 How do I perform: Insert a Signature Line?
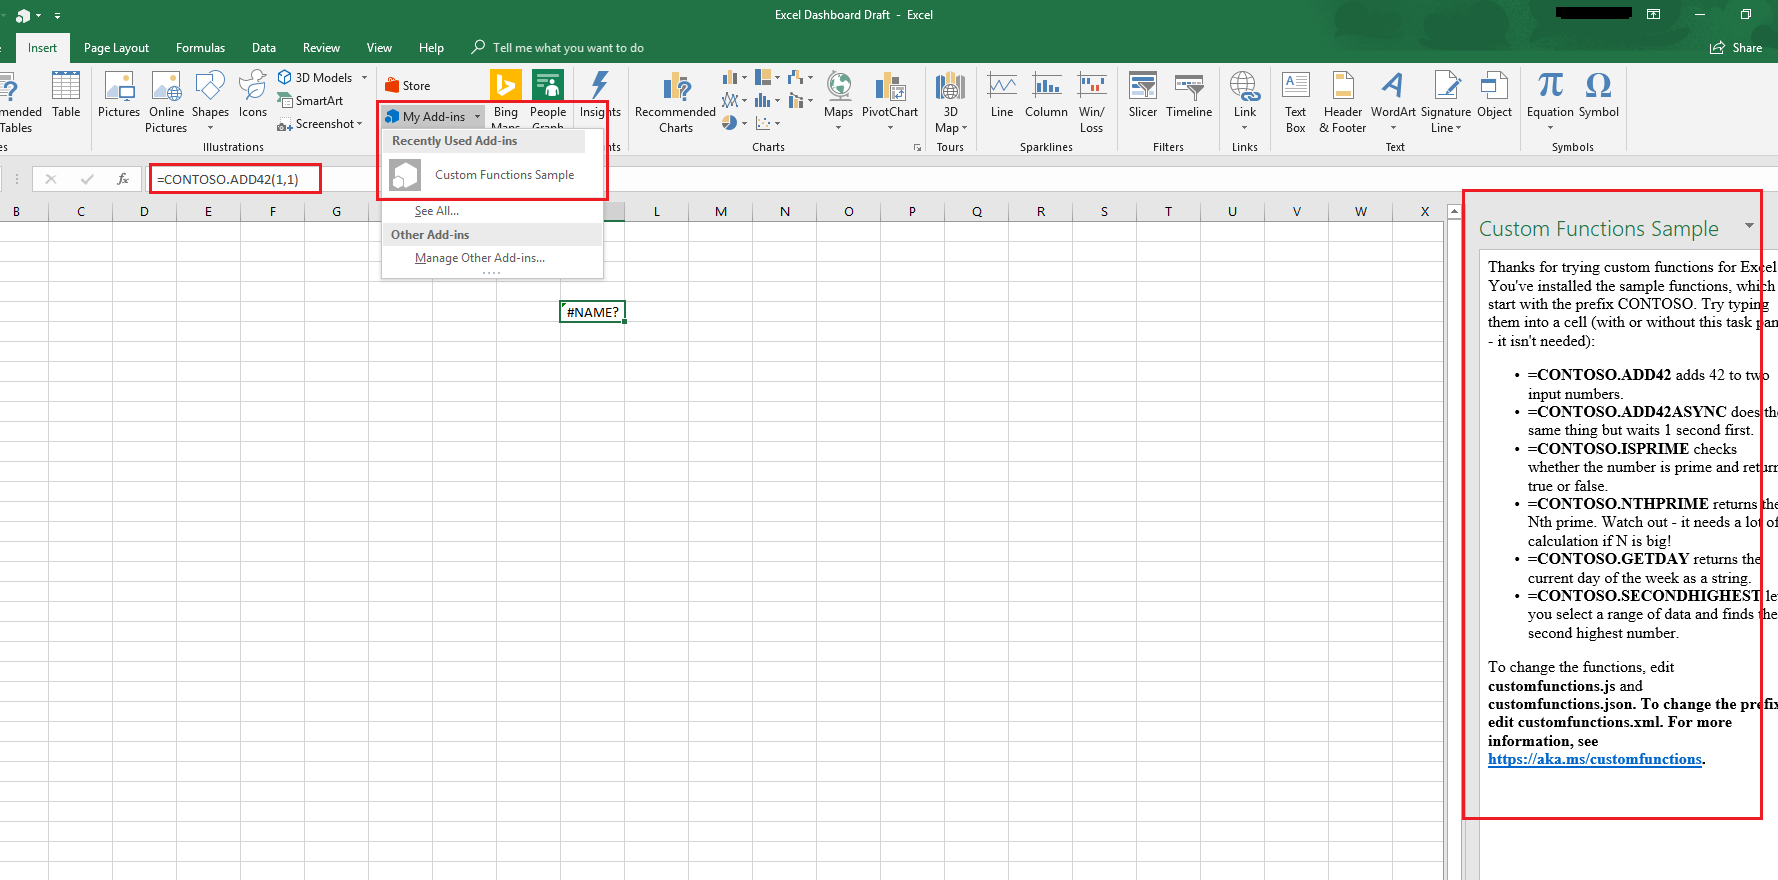coord(1446,102)
